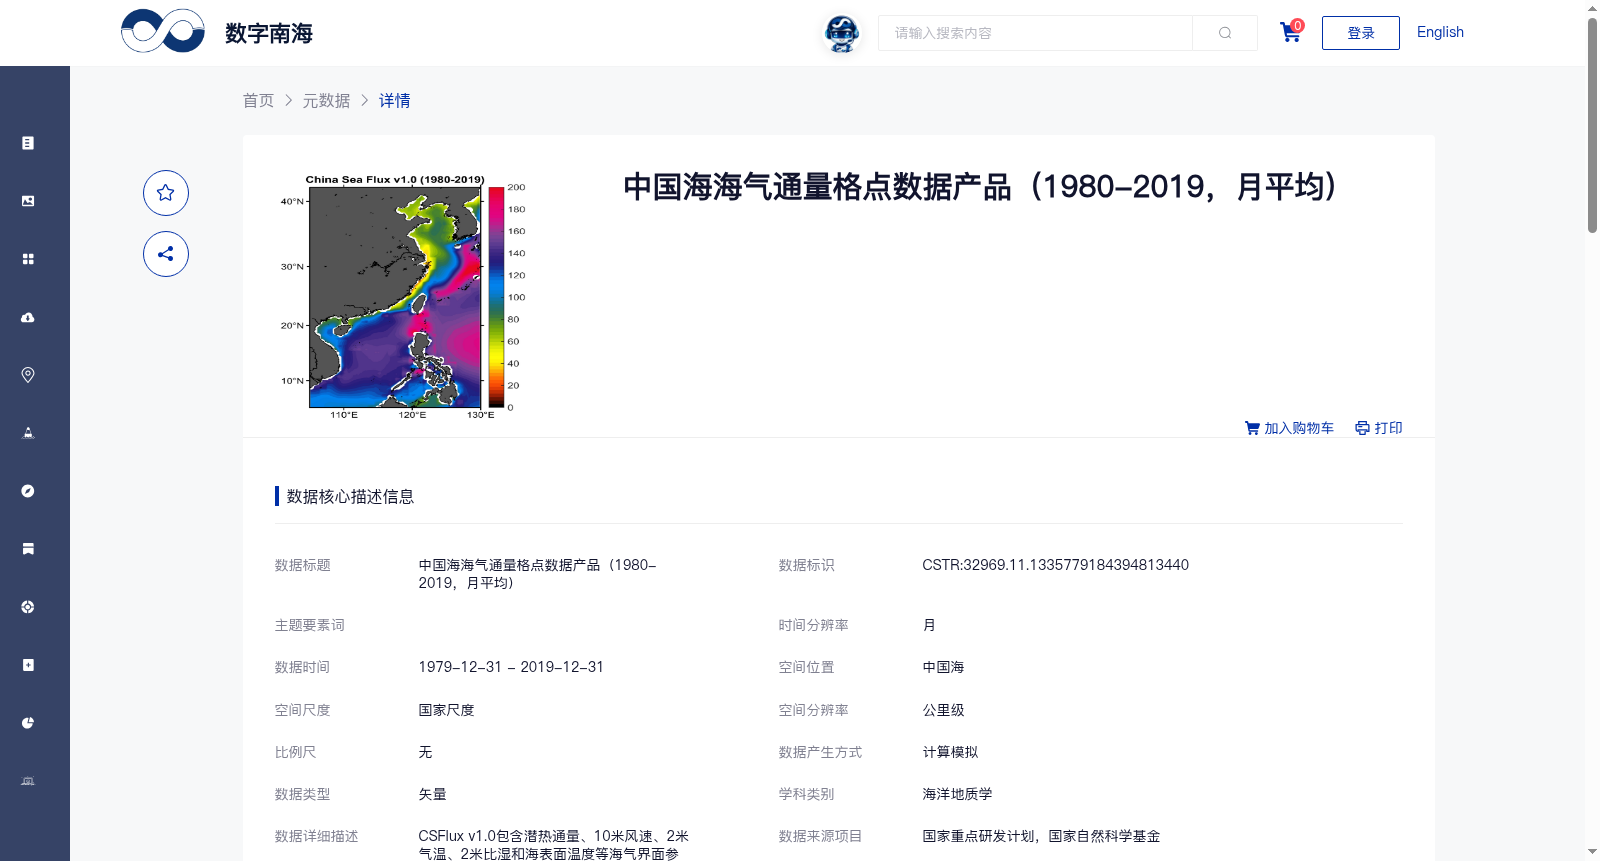Click the 详情 breadcrumb item

(x=395, y=101)
